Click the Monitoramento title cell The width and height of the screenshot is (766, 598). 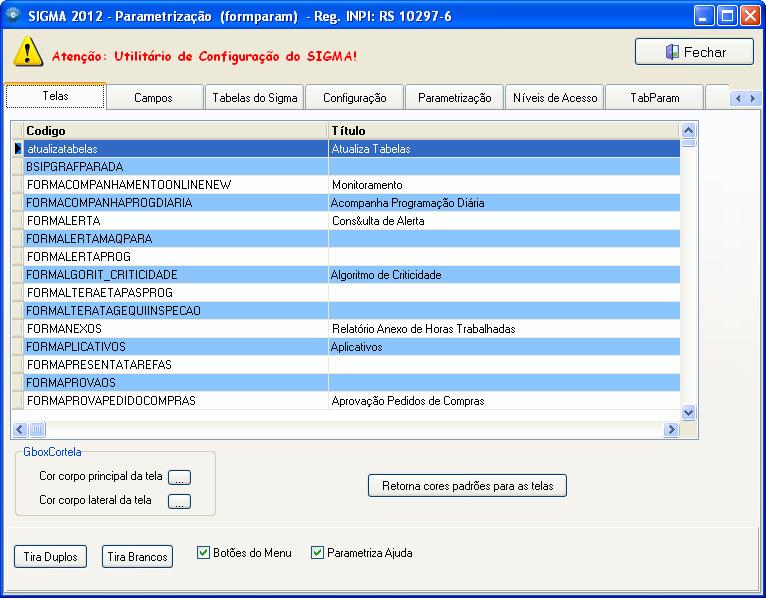click(504, 185)
